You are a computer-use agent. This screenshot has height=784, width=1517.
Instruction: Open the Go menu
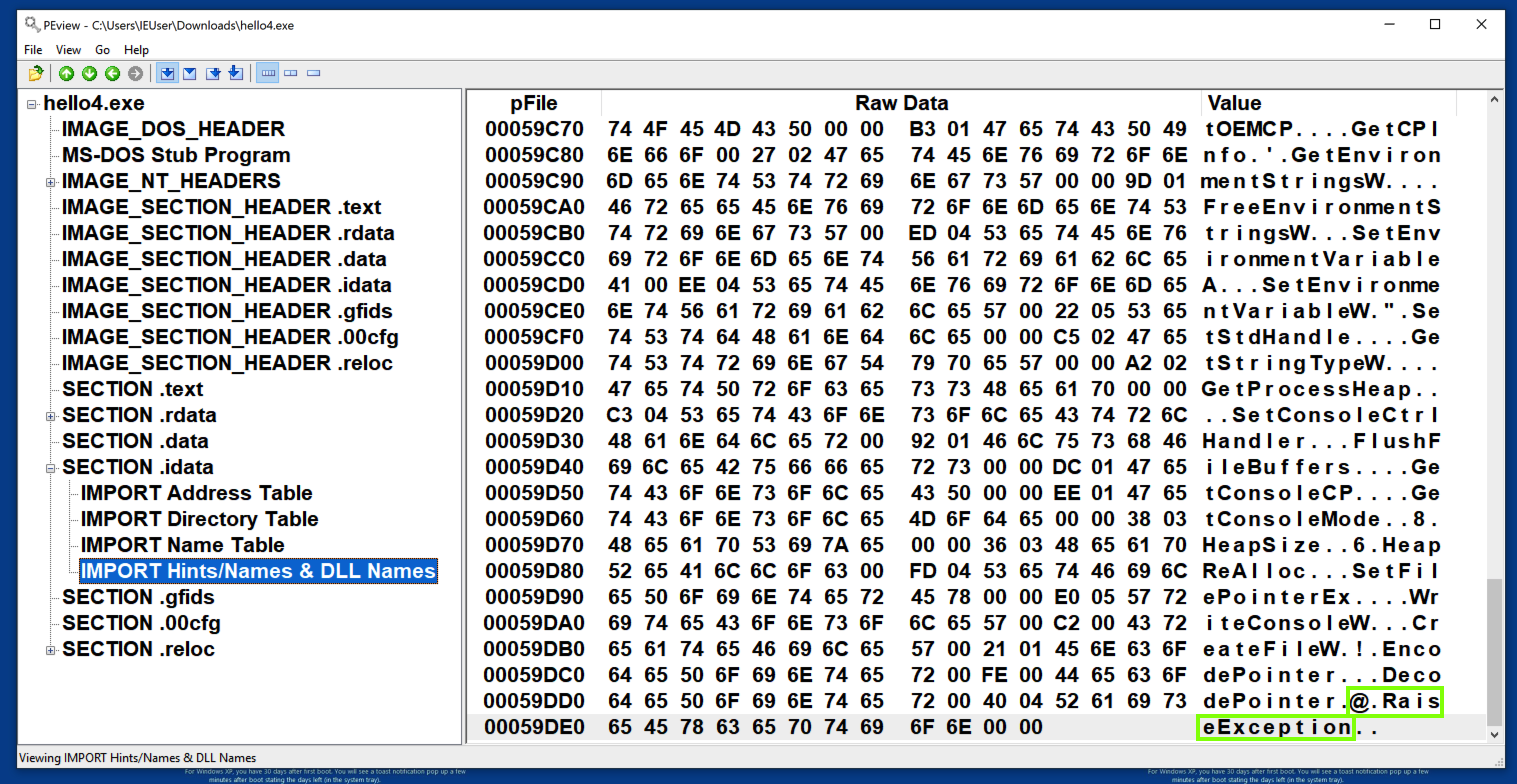[x=102, y=49]
